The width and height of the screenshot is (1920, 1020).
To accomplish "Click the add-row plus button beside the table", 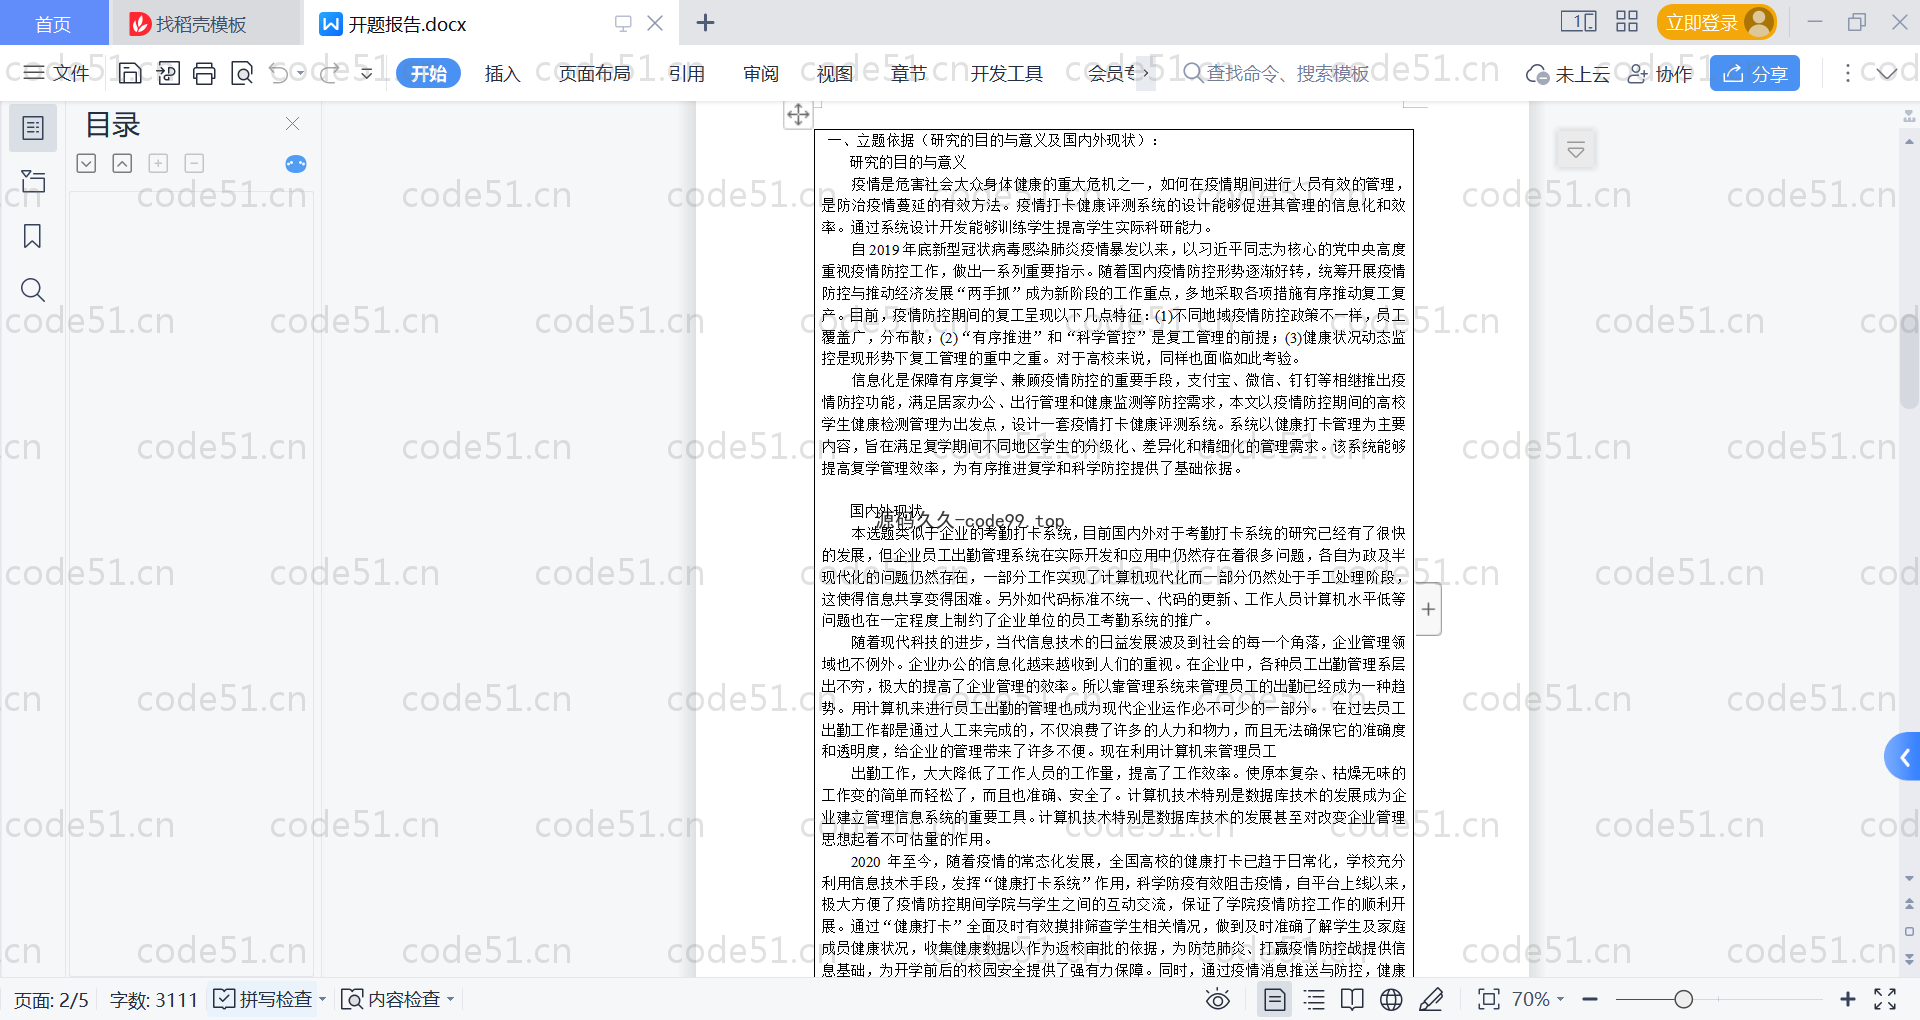I will click(x=1429, y=609).
